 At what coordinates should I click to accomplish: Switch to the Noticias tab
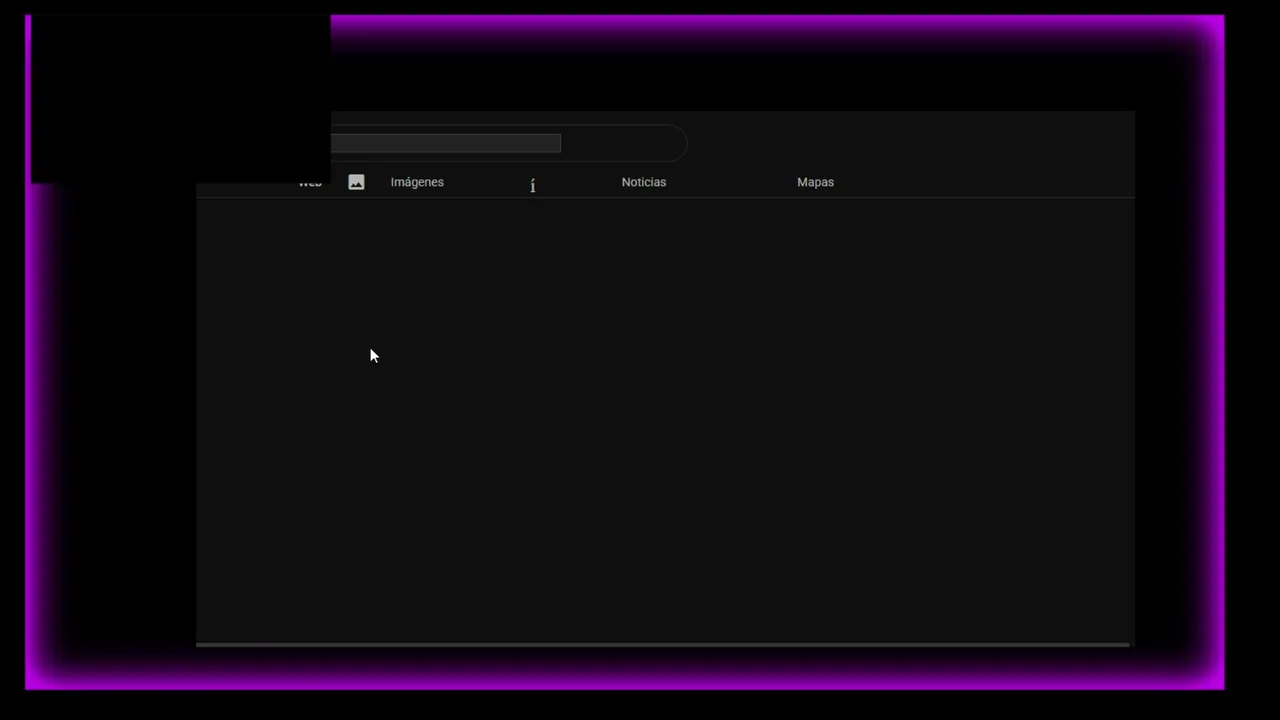coord(643,182)
